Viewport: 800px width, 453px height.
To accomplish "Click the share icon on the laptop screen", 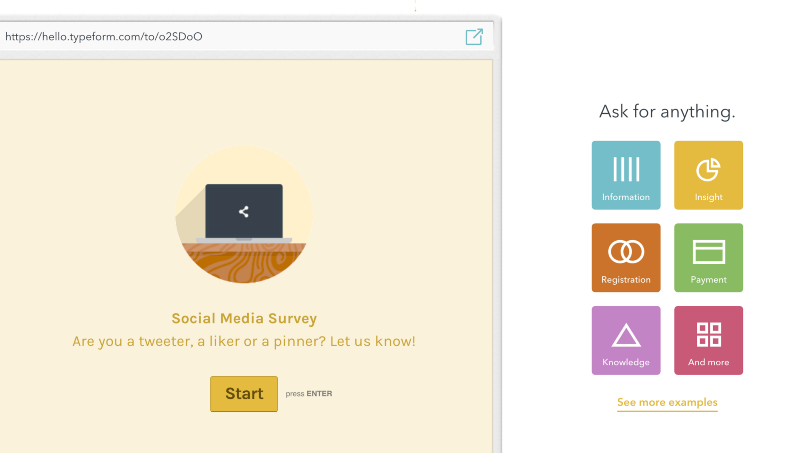I will click(244, 211).
